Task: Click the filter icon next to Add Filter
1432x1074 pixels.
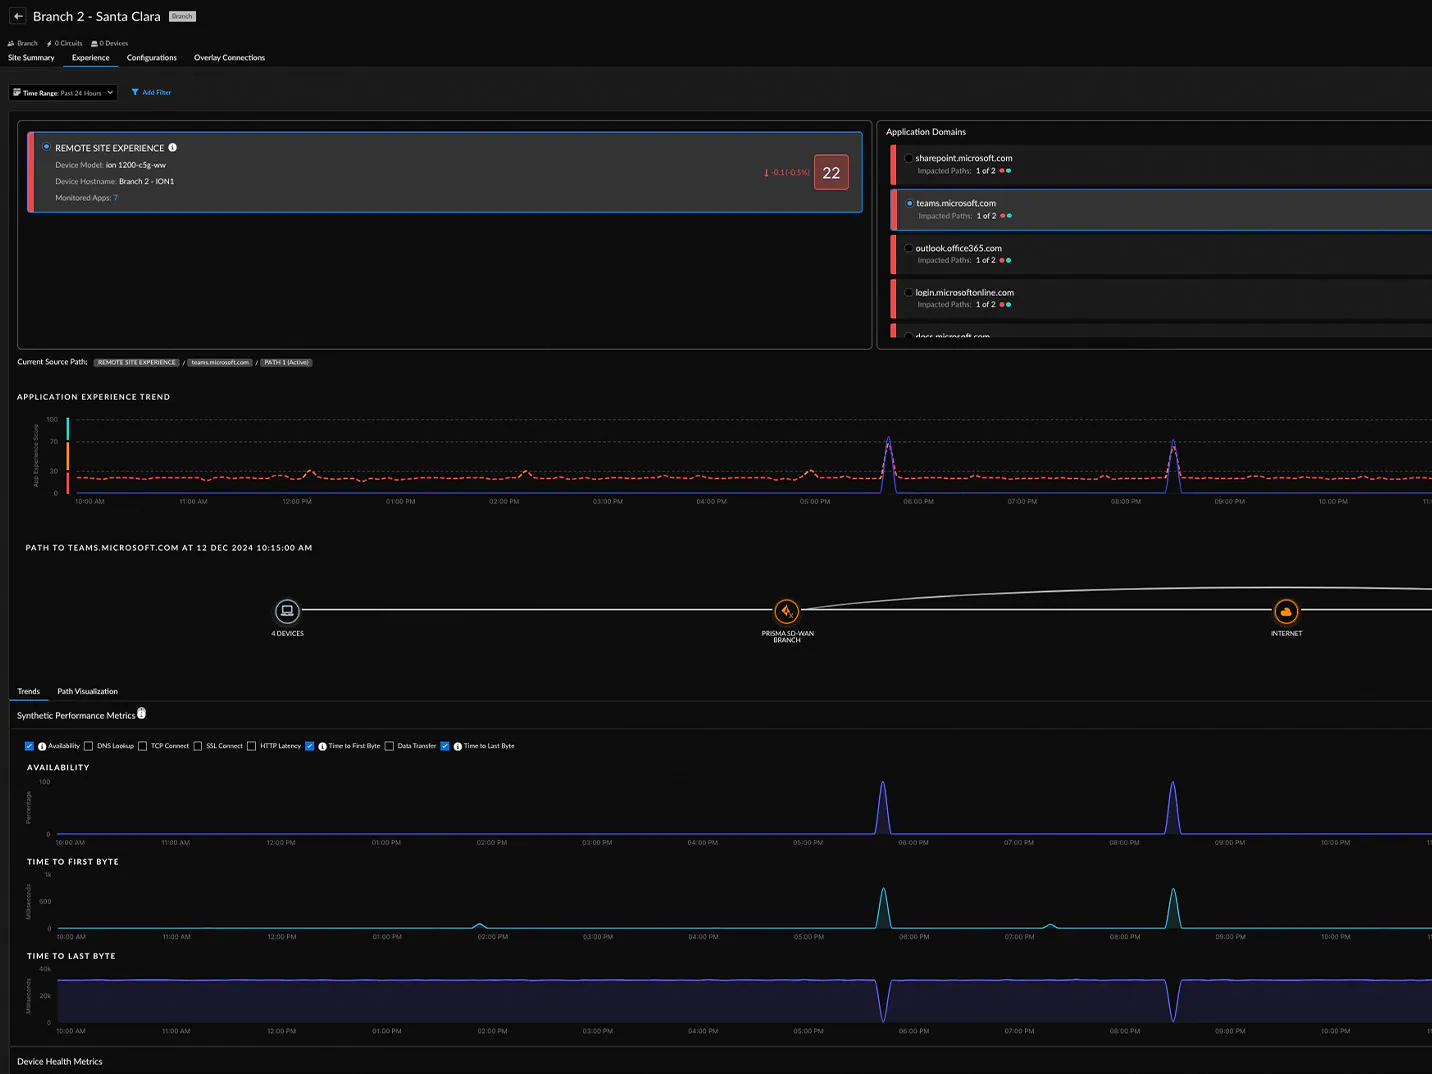Action: 136,92
